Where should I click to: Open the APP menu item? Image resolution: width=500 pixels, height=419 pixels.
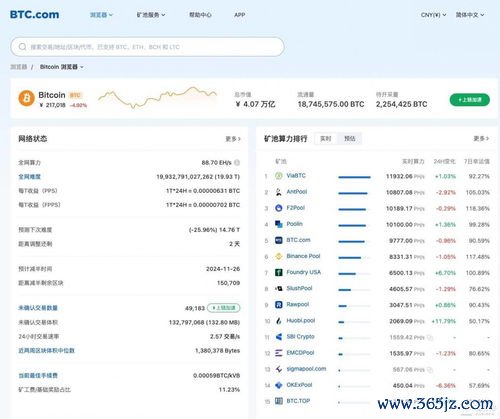point(240,15)
